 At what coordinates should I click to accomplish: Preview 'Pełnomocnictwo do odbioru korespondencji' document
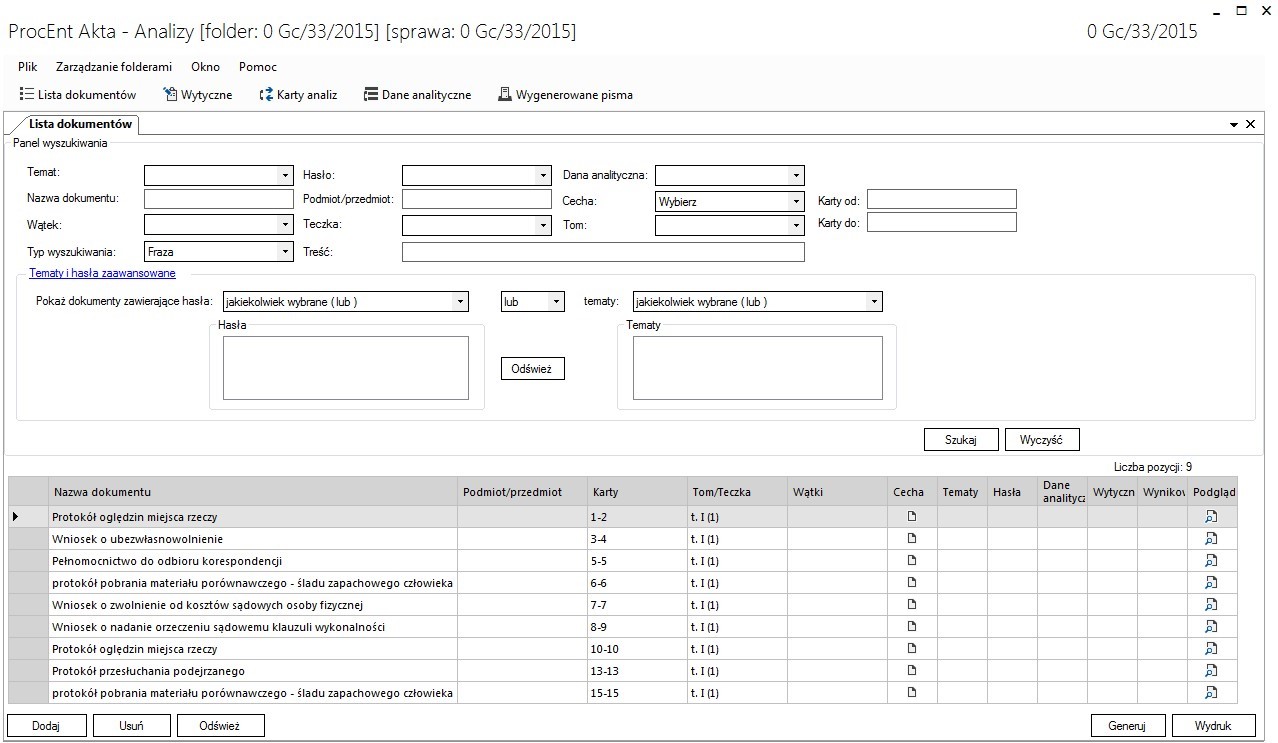[1211, 561]
